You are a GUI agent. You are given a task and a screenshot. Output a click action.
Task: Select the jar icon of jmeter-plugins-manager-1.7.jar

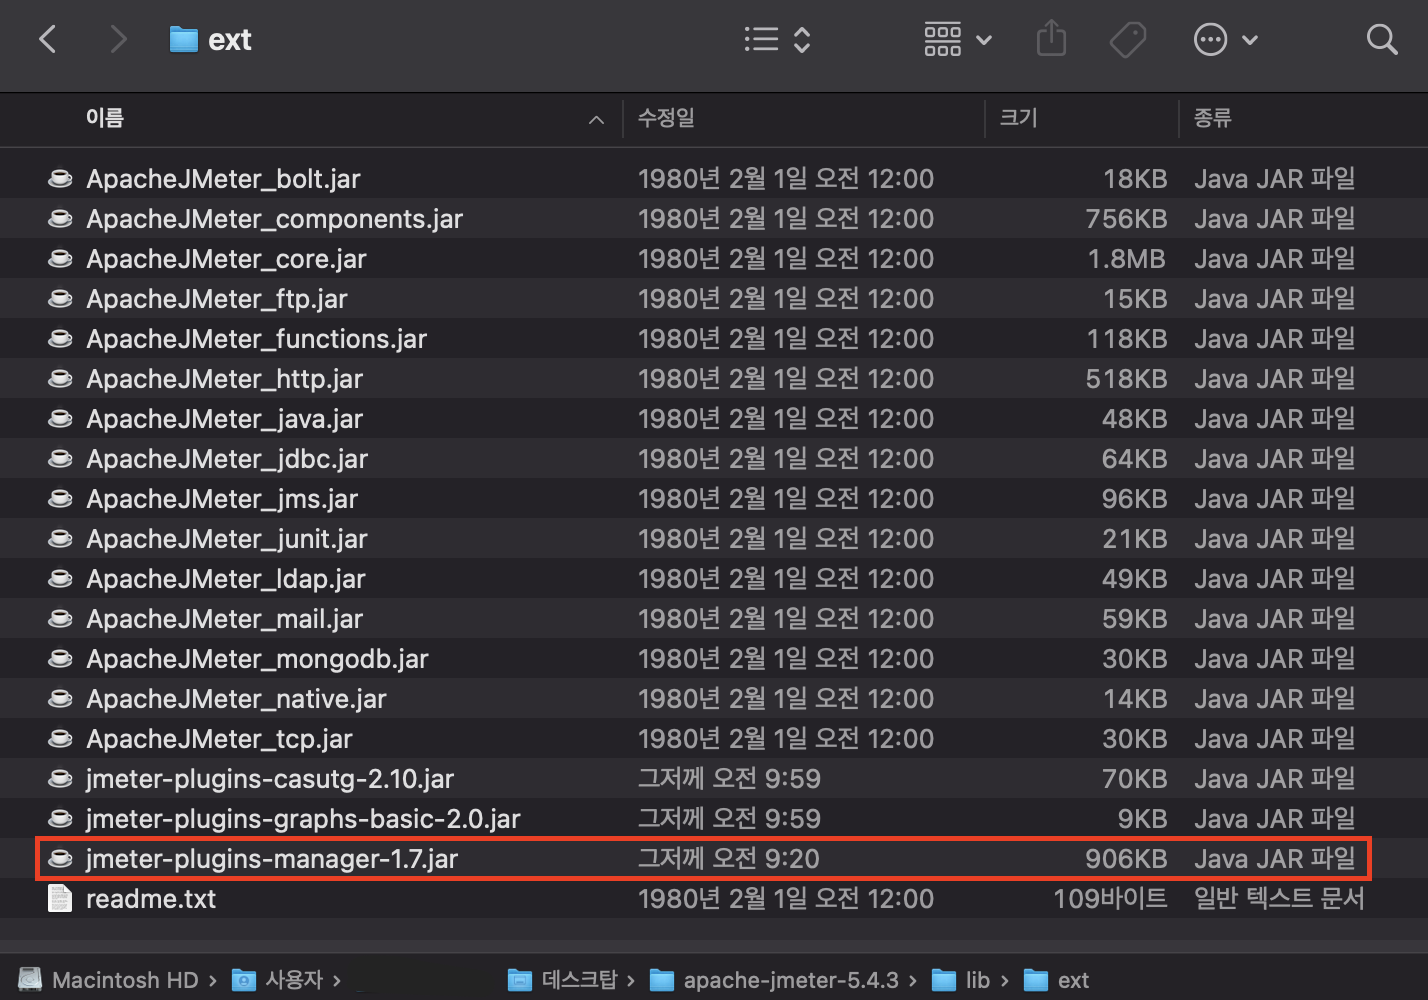[x=60, y=859]
